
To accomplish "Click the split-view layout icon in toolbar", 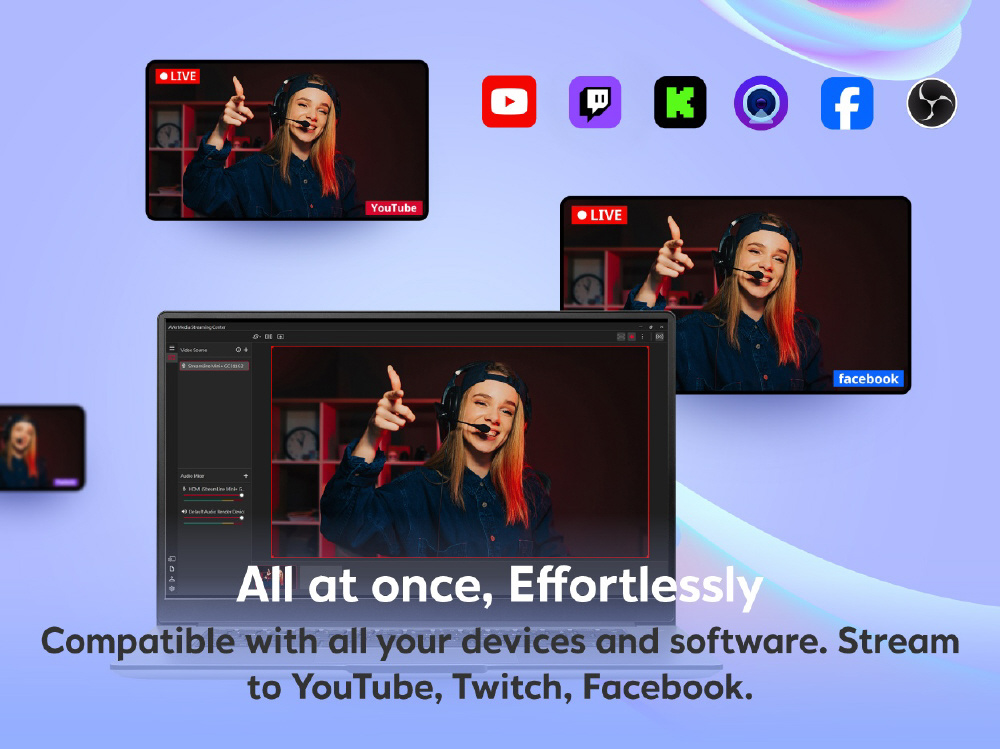I will pyautogui.click(x=269, y=337).
